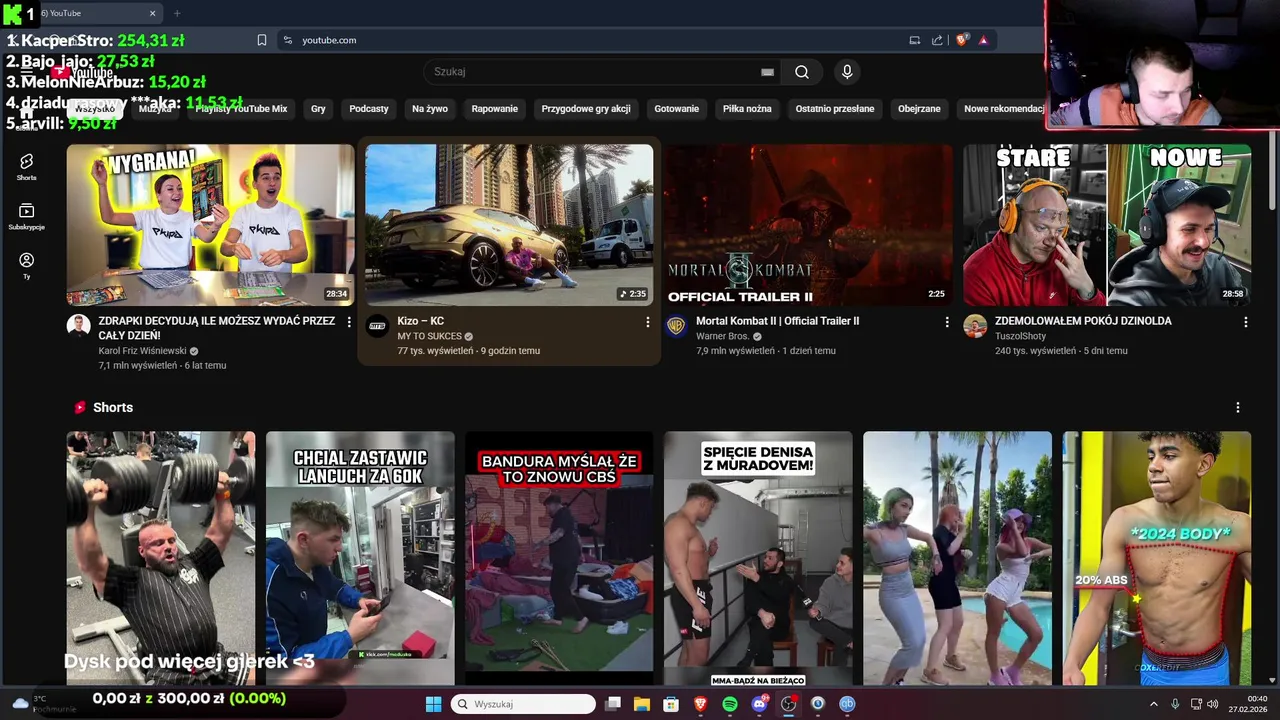Open Discord from the taskbar
1280x720 pixels.
(759, 704)
